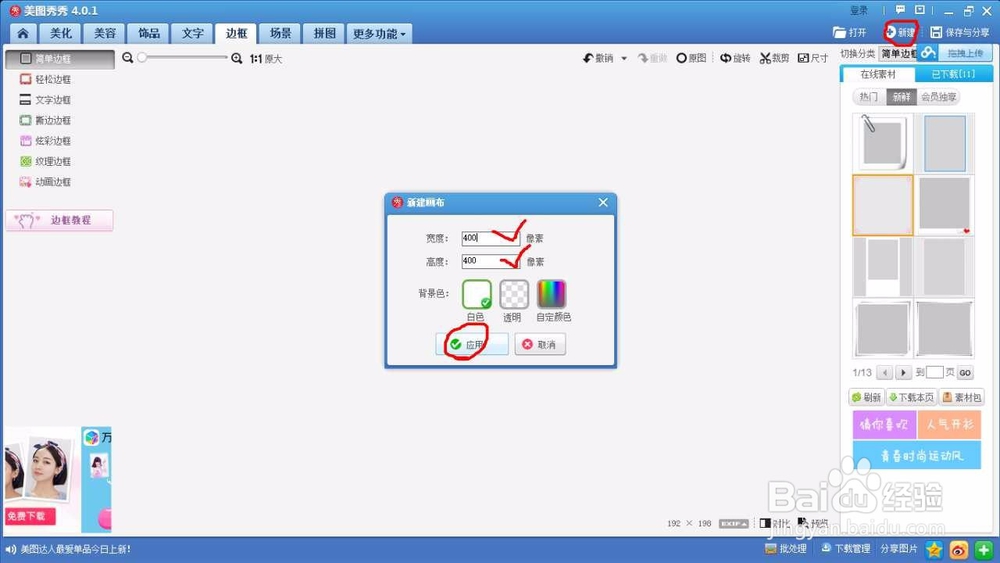Select 自定颜色 custom color swatch

(552, 295)
